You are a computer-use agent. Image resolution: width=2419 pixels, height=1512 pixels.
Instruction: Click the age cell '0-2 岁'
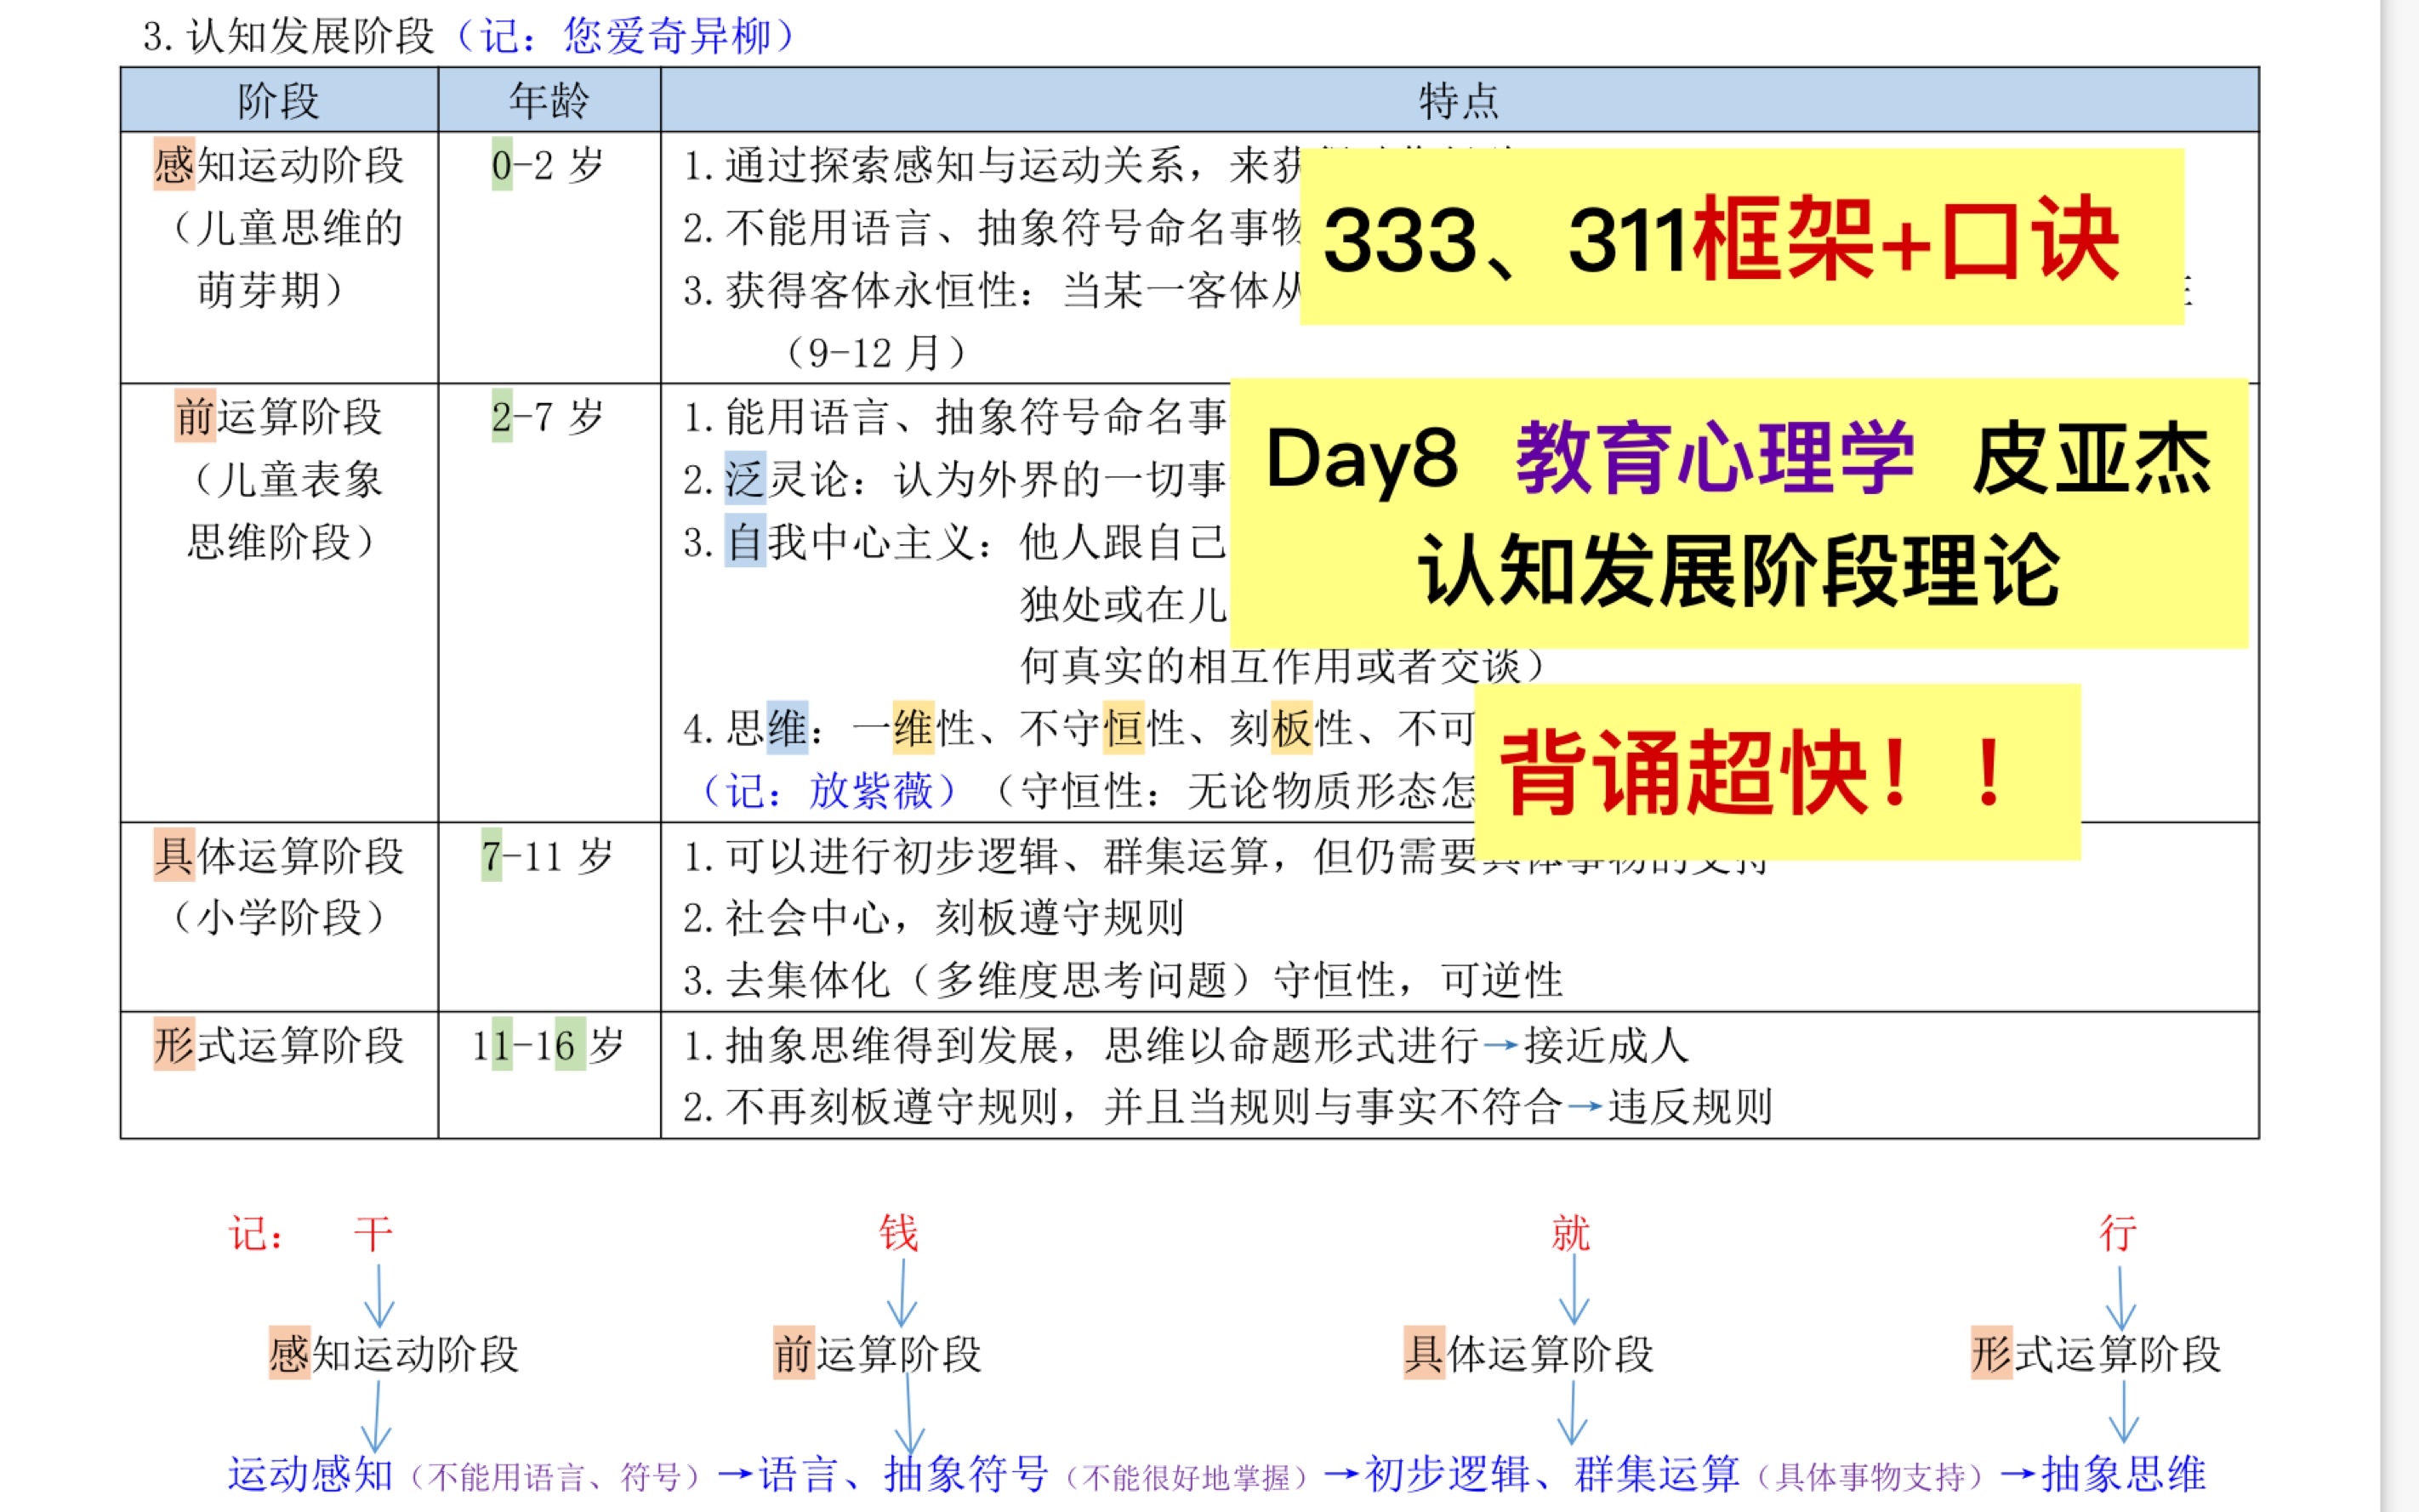(548, 165)
